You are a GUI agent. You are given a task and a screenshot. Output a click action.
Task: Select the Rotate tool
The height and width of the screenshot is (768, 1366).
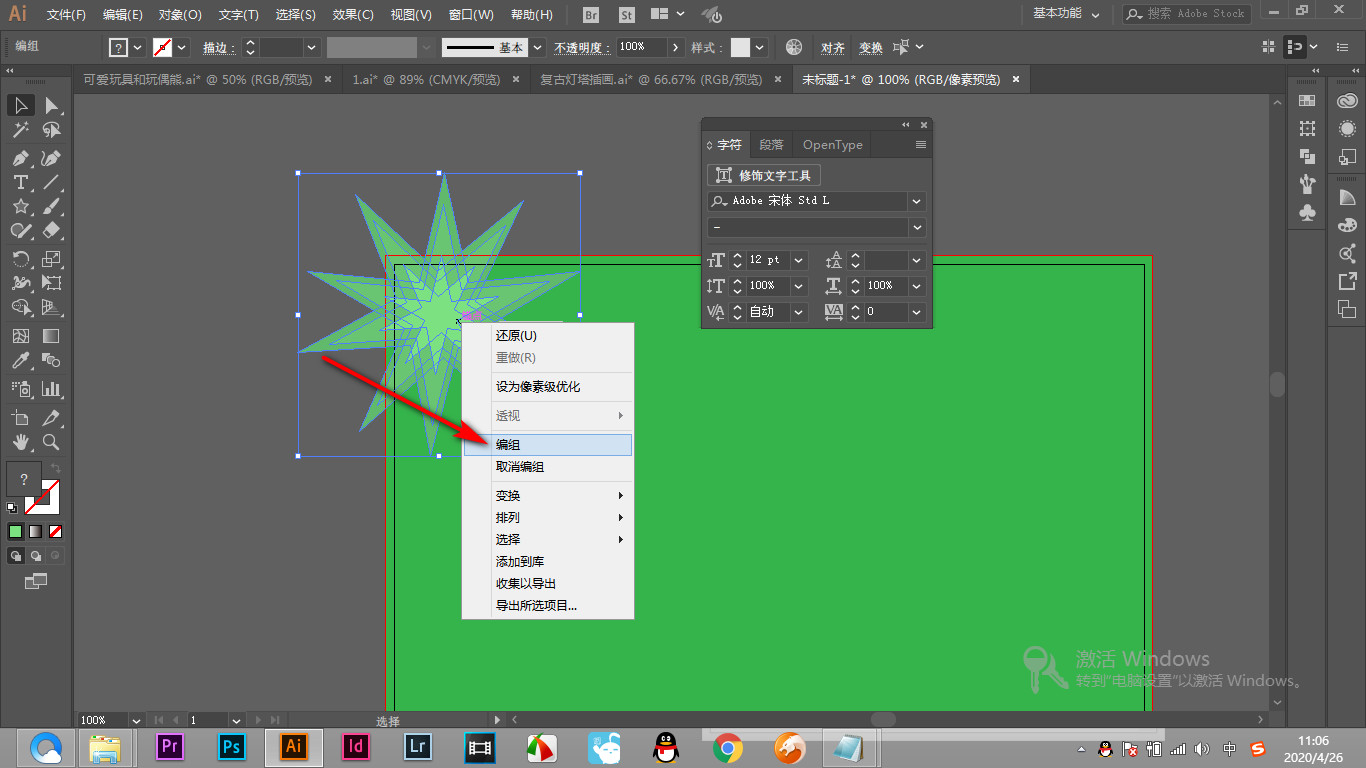(20, 259)
